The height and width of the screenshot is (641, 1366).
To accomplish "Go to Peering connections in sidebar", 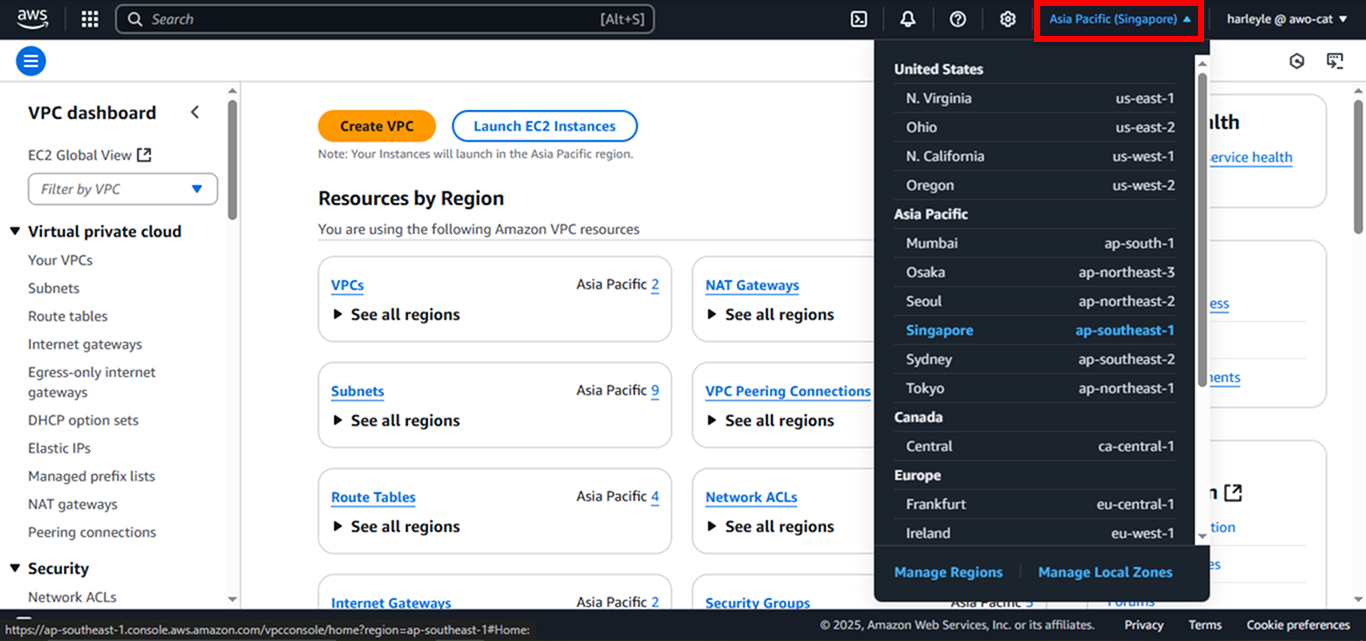I will (92, 532).
